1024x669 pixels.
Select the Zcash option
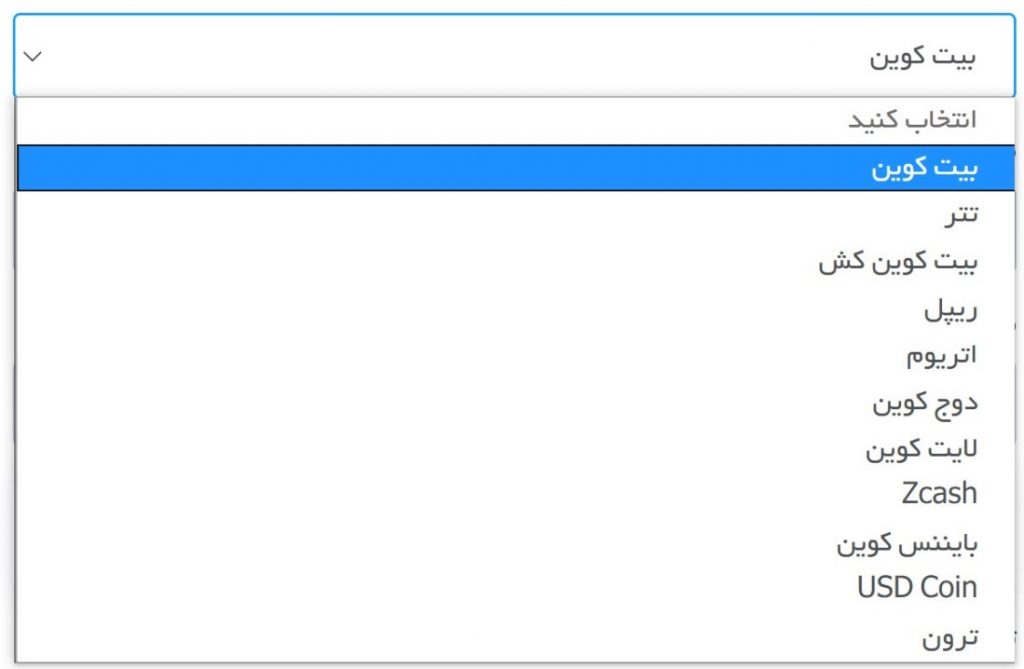515,493
